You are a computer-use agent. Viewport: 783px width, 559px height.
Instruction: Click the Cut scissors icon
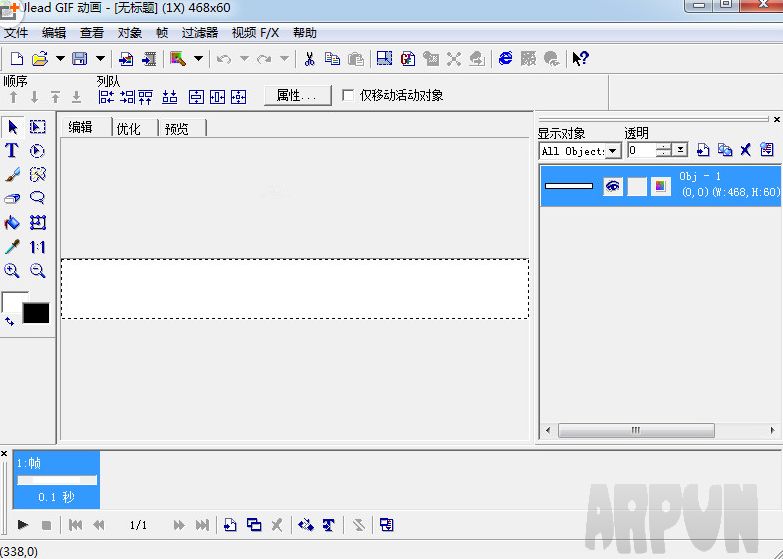tap(309, 59)
